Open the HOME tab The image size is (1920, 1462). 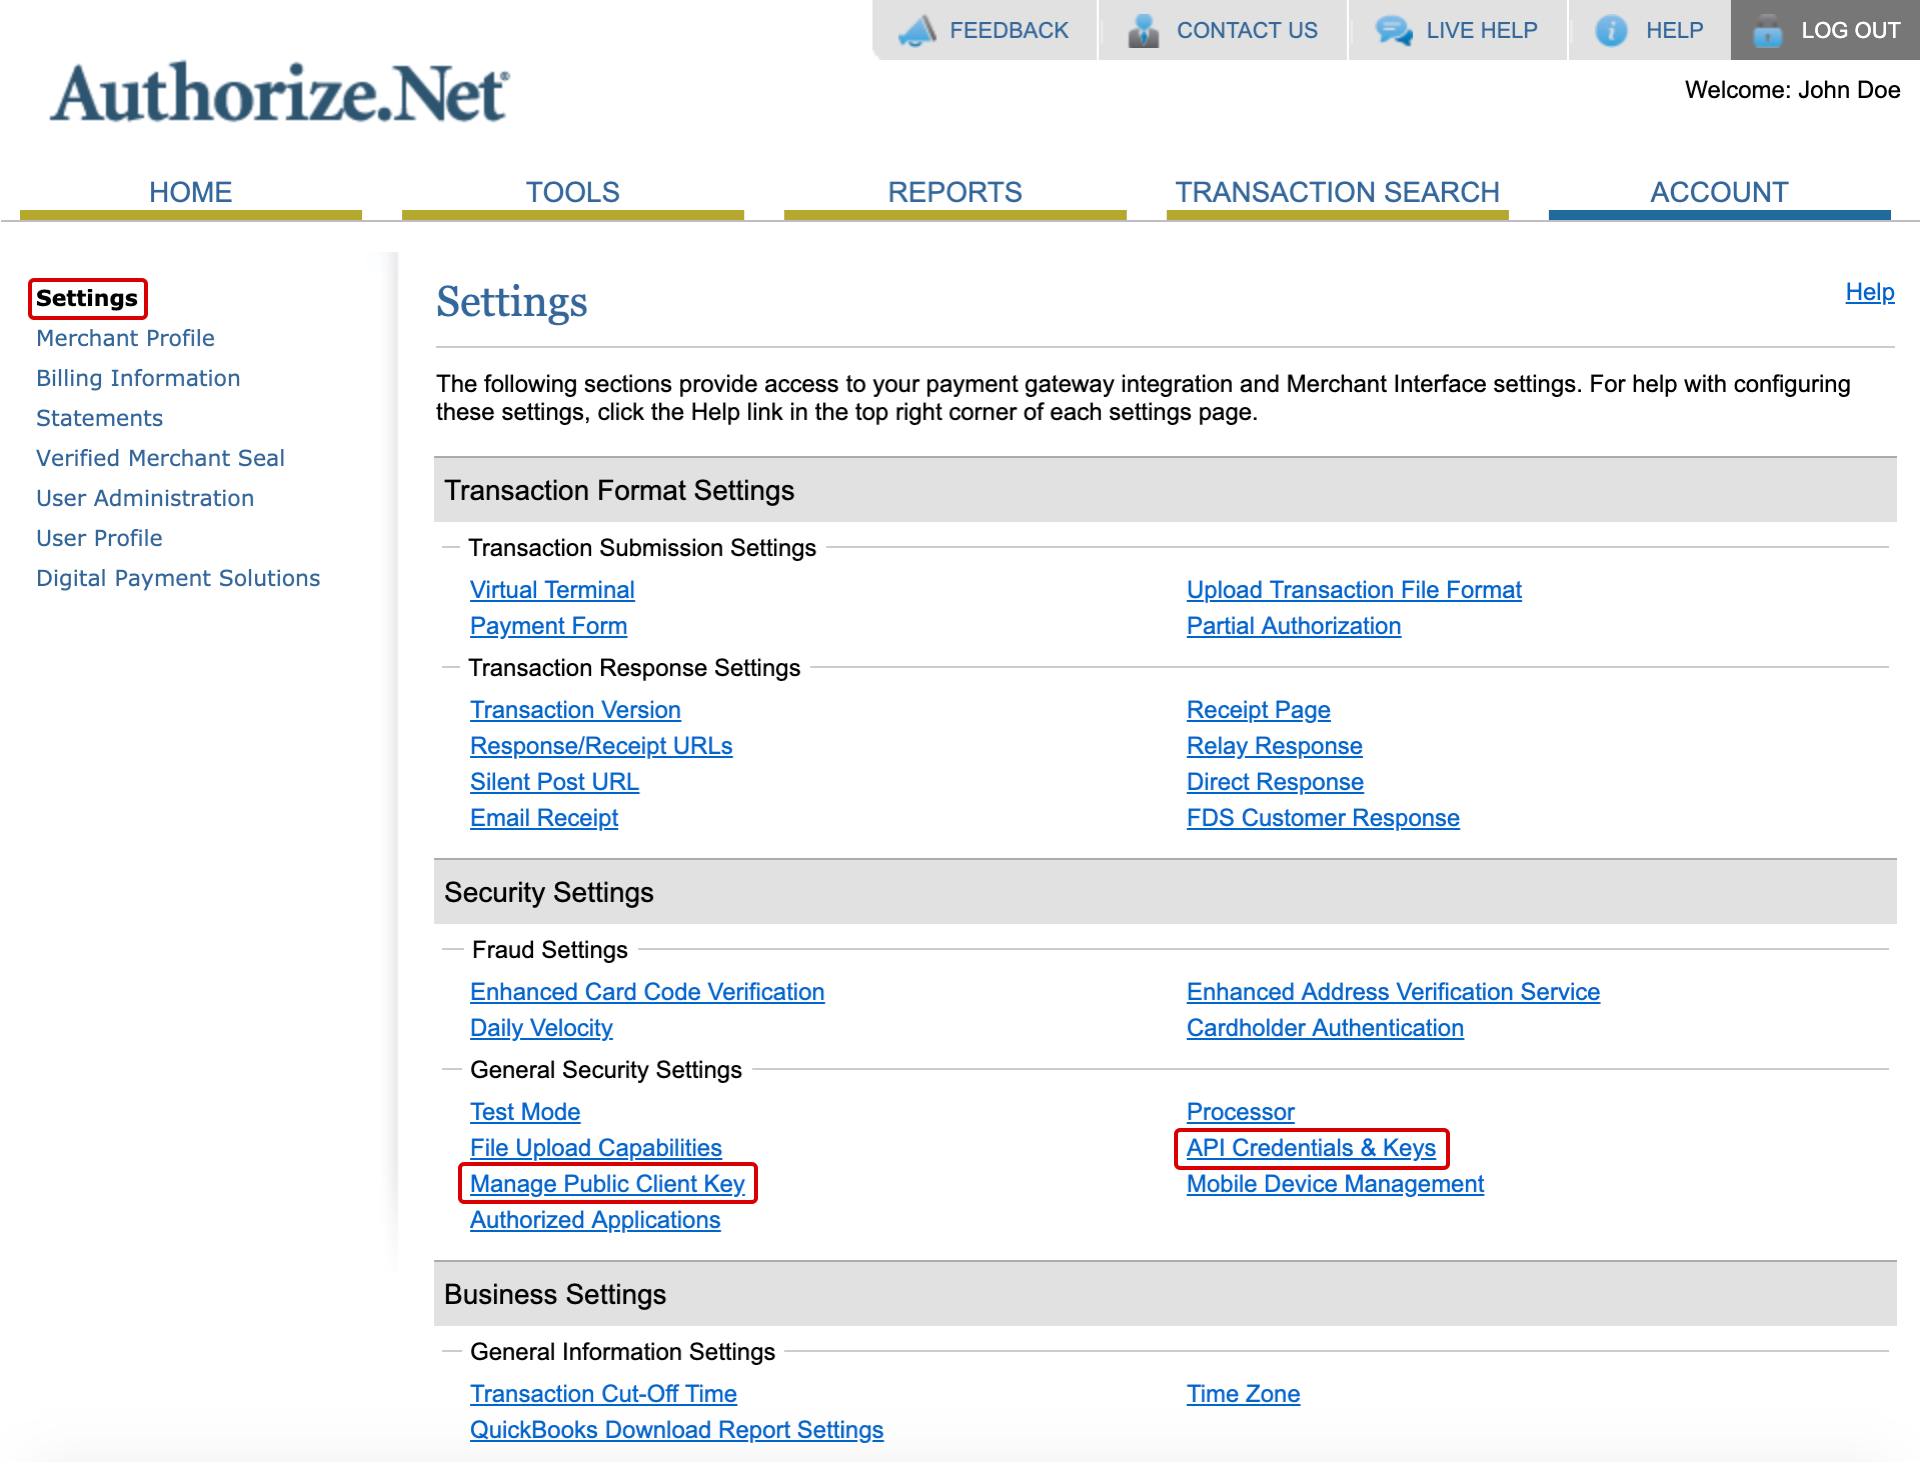190,191
